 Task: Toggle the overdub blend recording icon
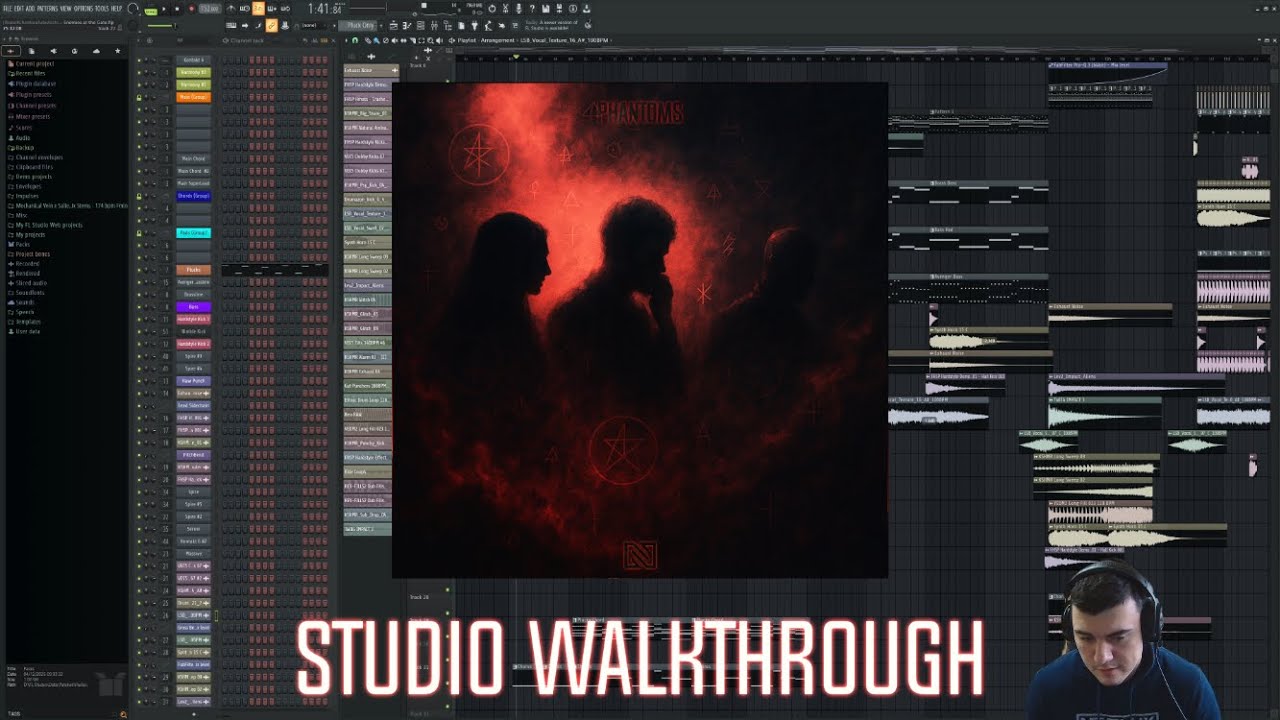pyautogui.click(x=272, y=9)
